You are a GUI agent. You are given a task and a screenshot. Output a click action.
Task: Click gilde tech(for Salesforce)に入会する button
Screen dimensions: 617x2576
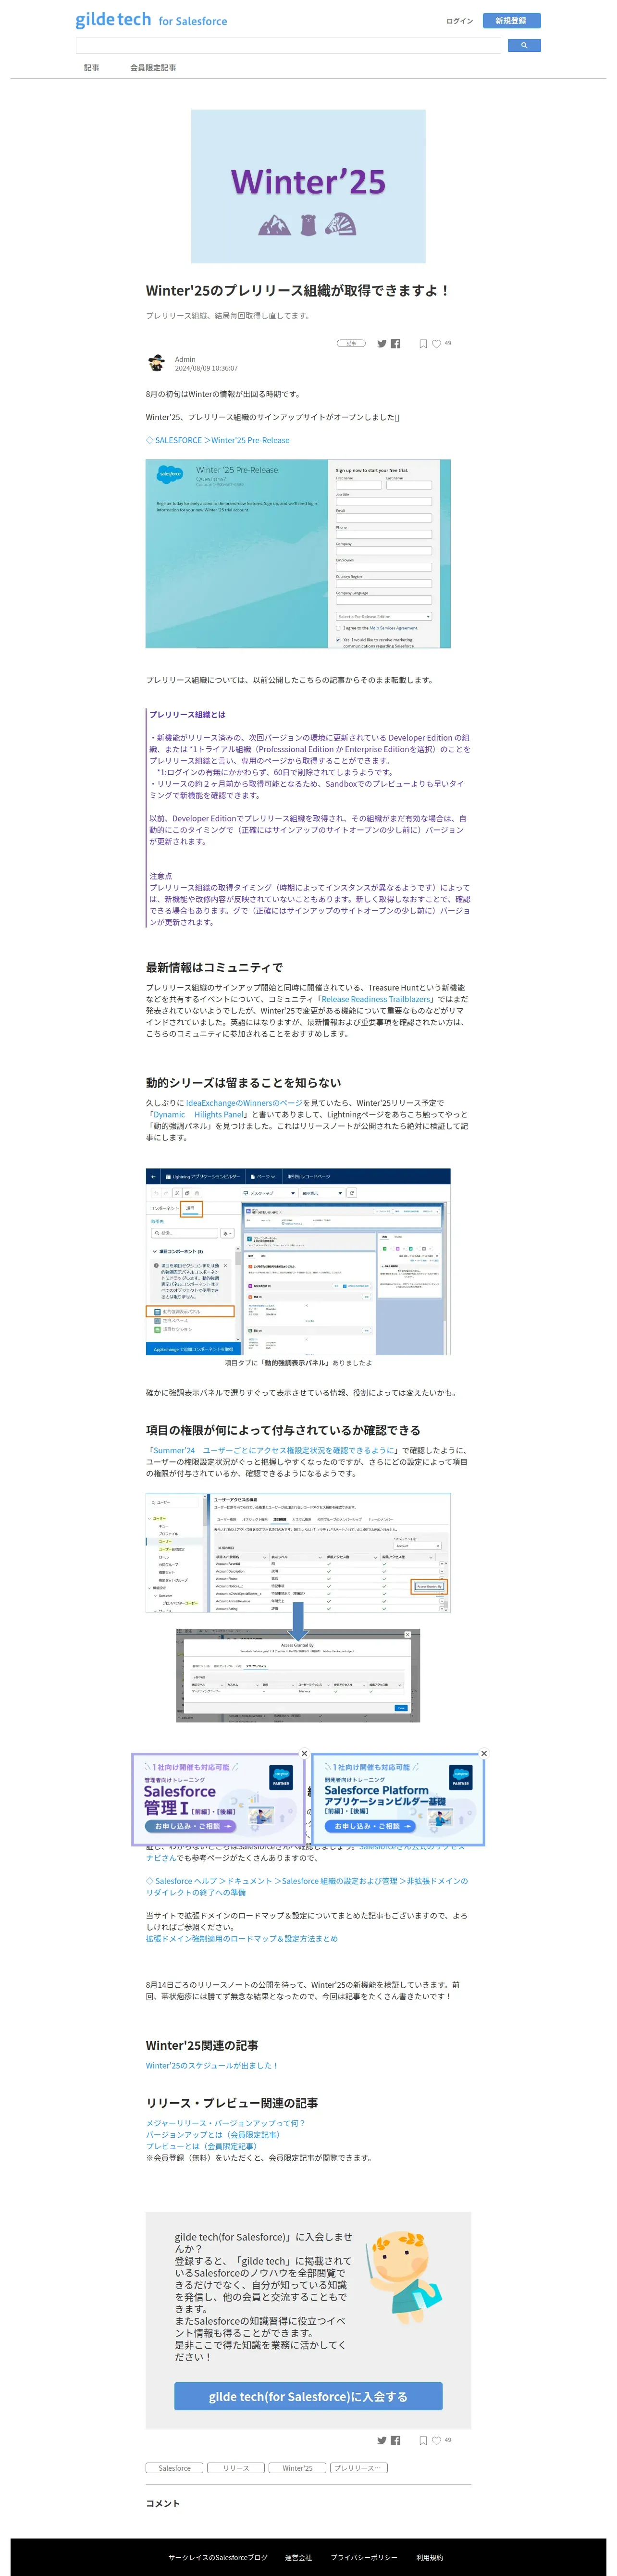tap(308, 2396)
